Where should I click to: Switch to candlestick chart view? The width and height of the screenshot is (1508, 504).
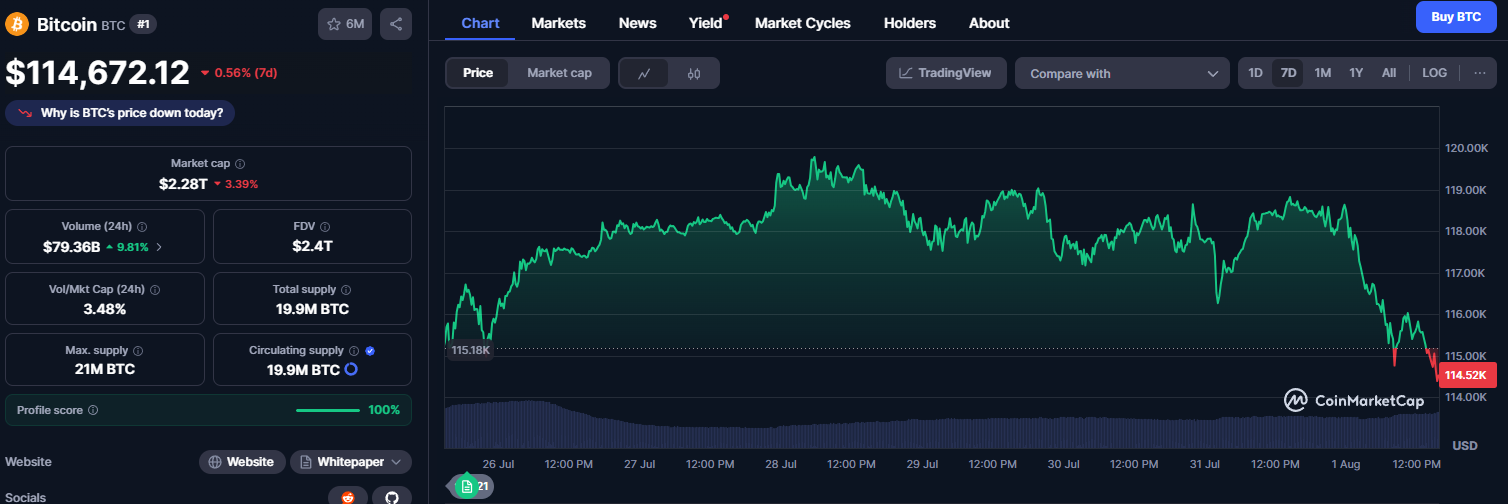tap(694, 73)
